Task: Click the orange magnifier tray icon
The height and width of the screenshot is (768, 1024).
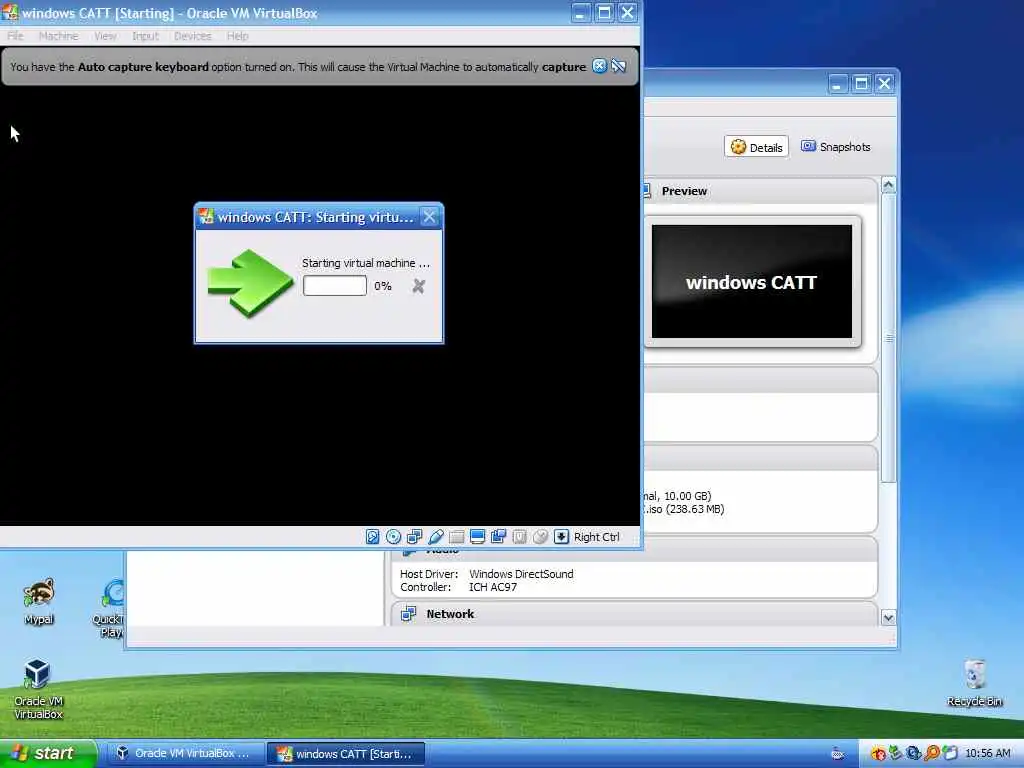Action: coord(932,753)
